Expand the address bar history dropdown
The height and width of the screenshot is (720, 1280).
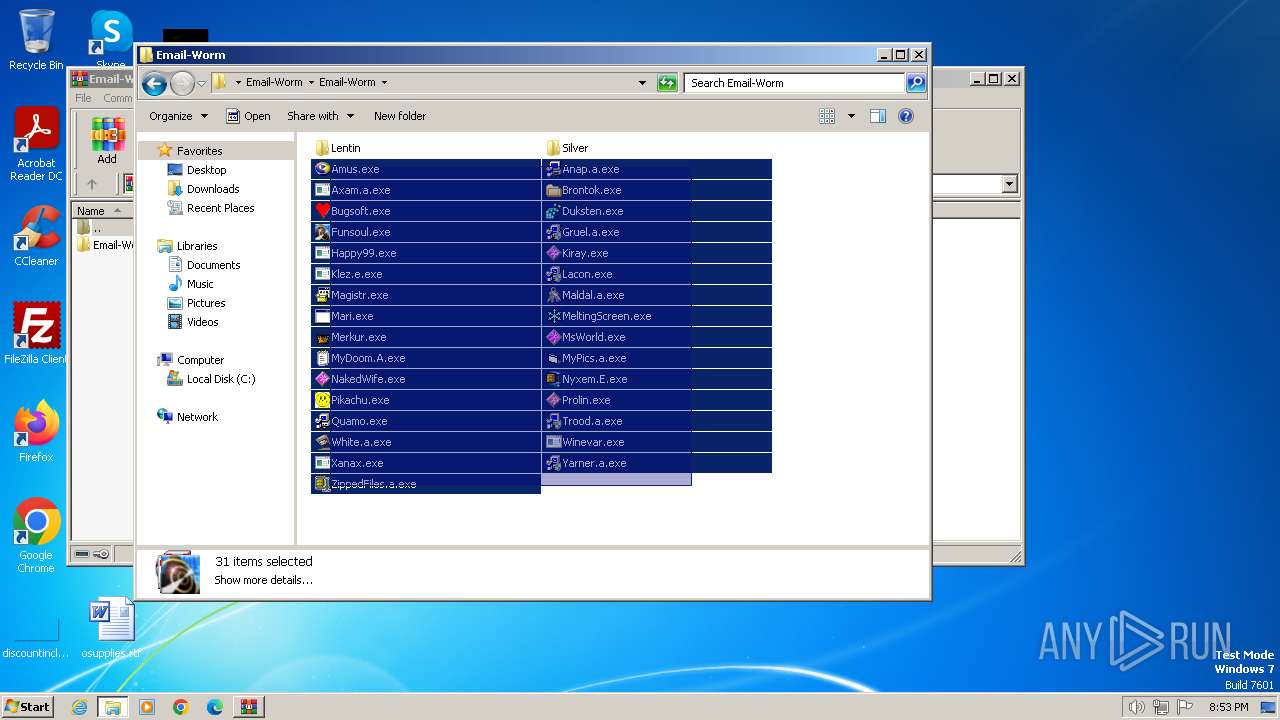click(642, 83)
